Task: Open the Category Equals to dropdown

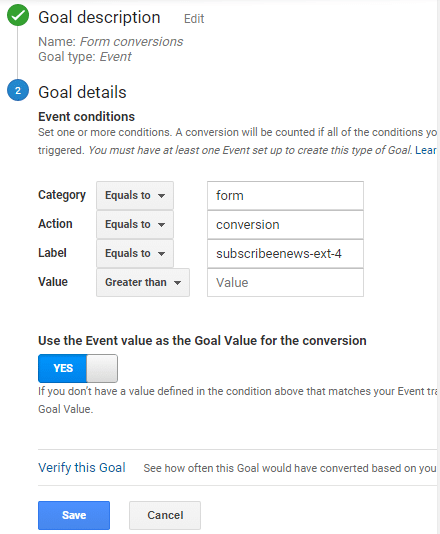Action: pos(135,195)
